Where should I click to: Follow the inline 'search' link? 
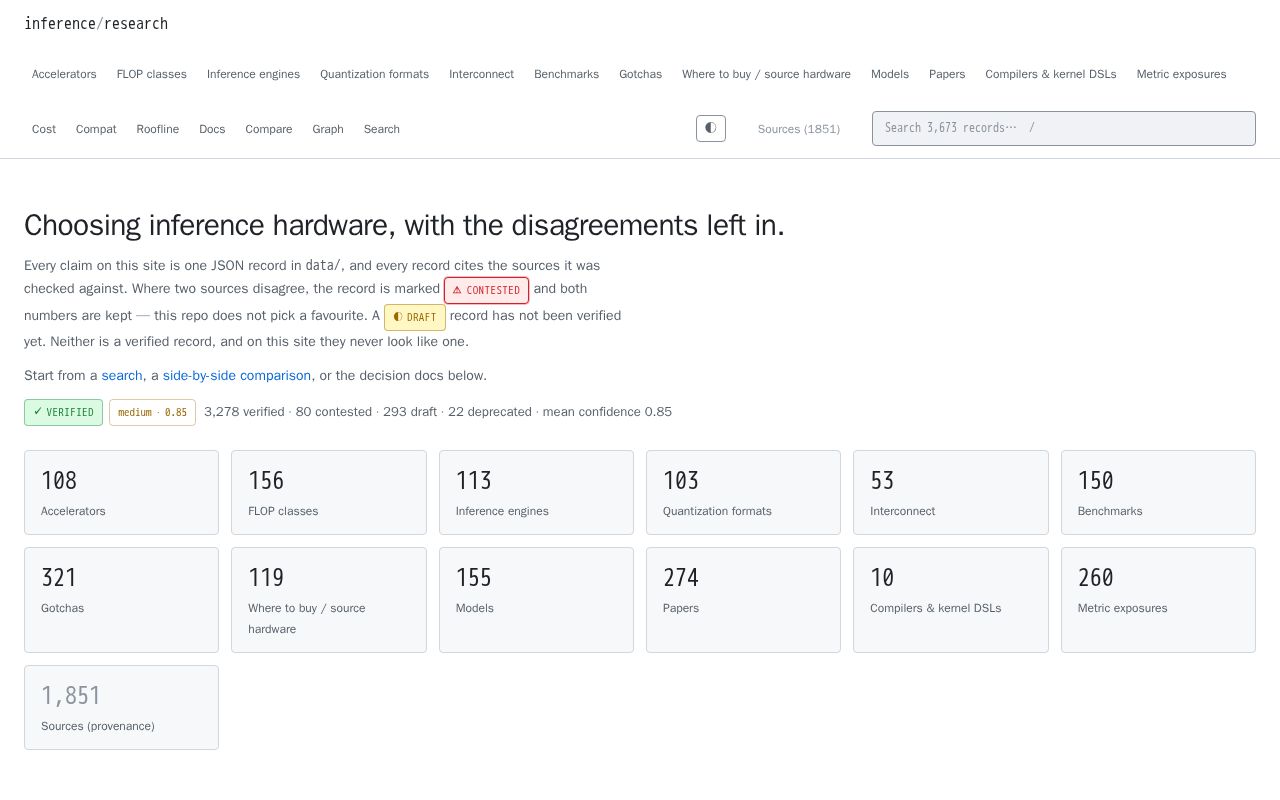(x=122, y=376)
